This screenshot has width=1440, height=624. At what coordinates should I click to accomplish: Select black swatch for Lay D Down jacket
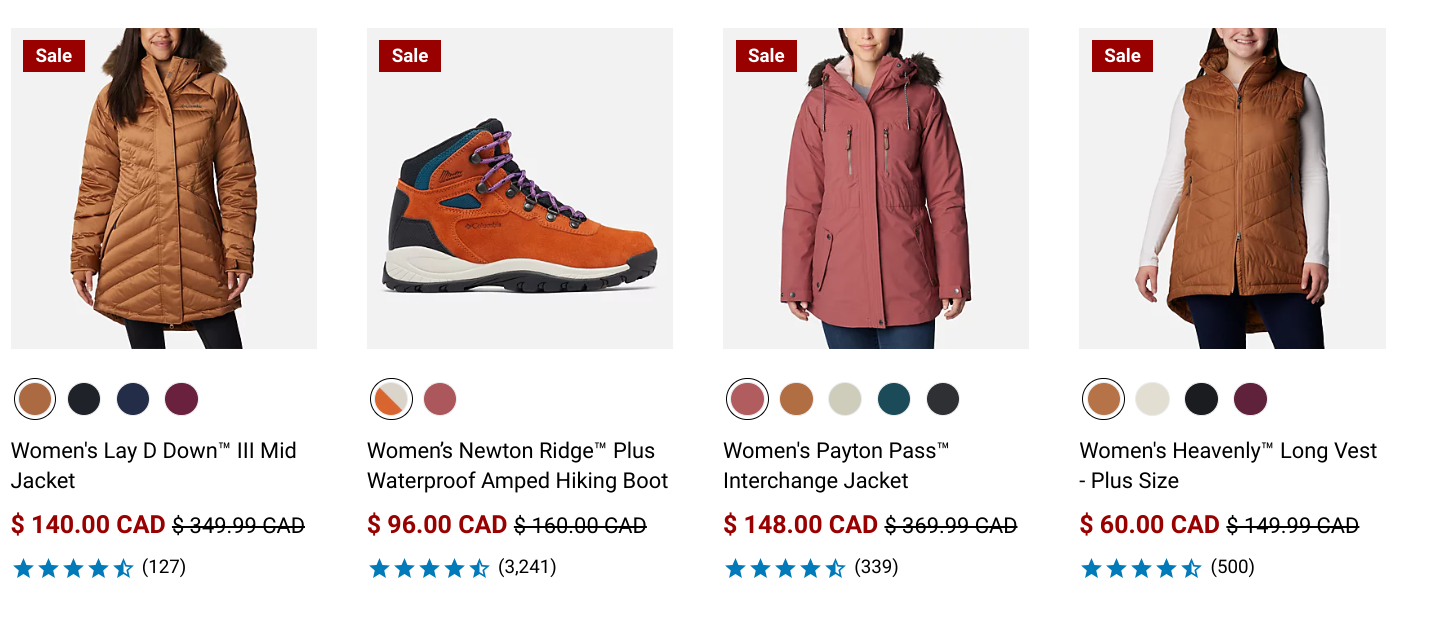tap(85, 399)
